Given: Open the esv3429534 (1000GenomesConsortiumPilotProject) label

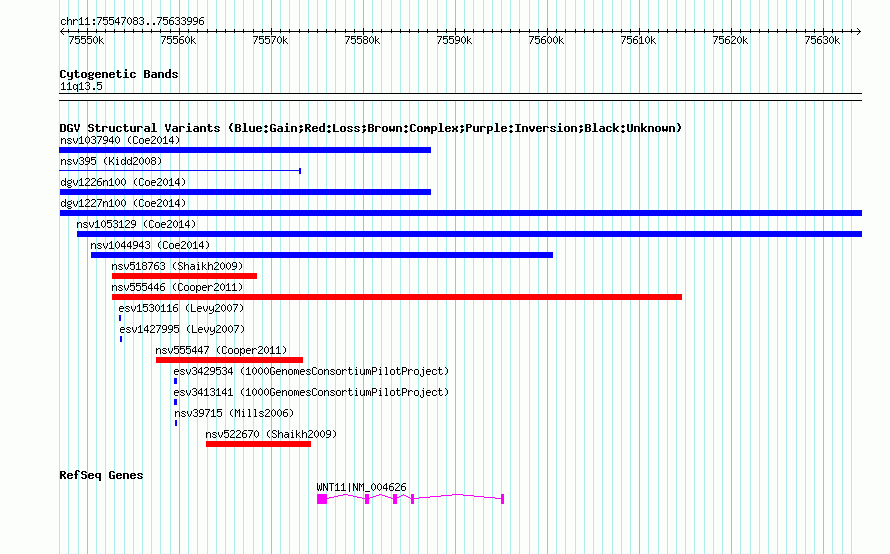Looking at the screenshot, I should (x=311, y=371).
